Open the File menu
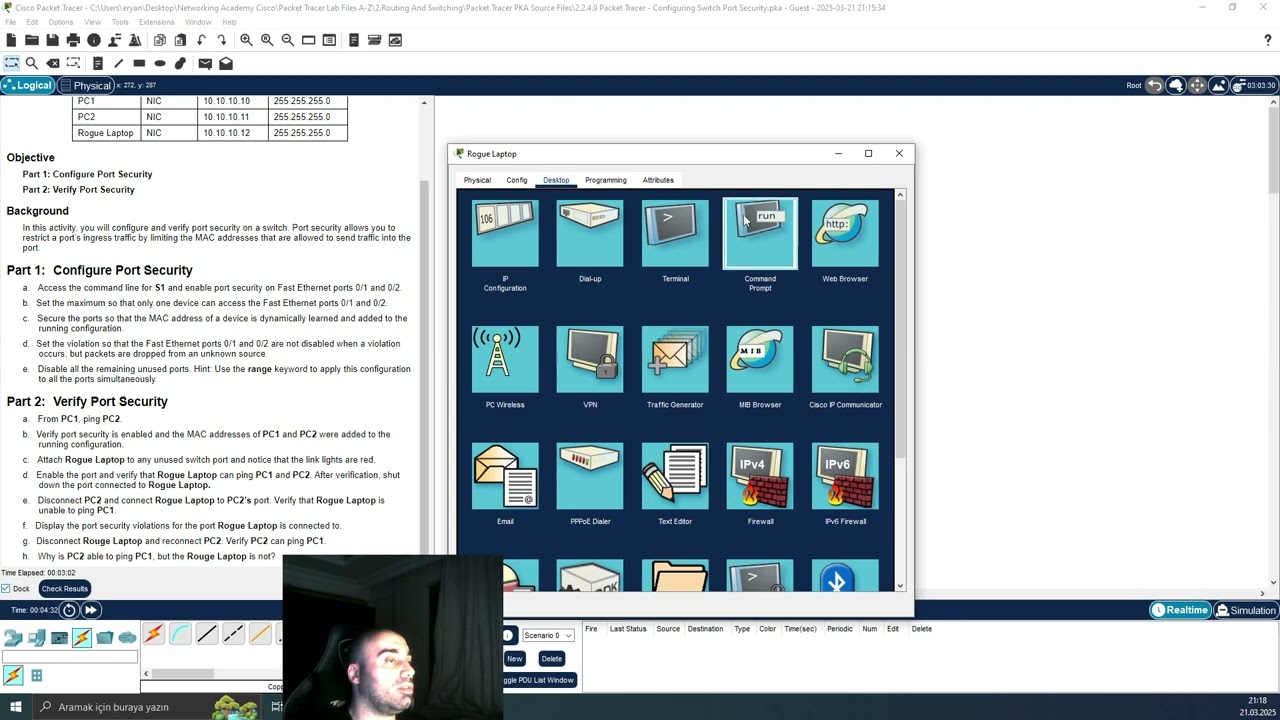 click(11, 22)
